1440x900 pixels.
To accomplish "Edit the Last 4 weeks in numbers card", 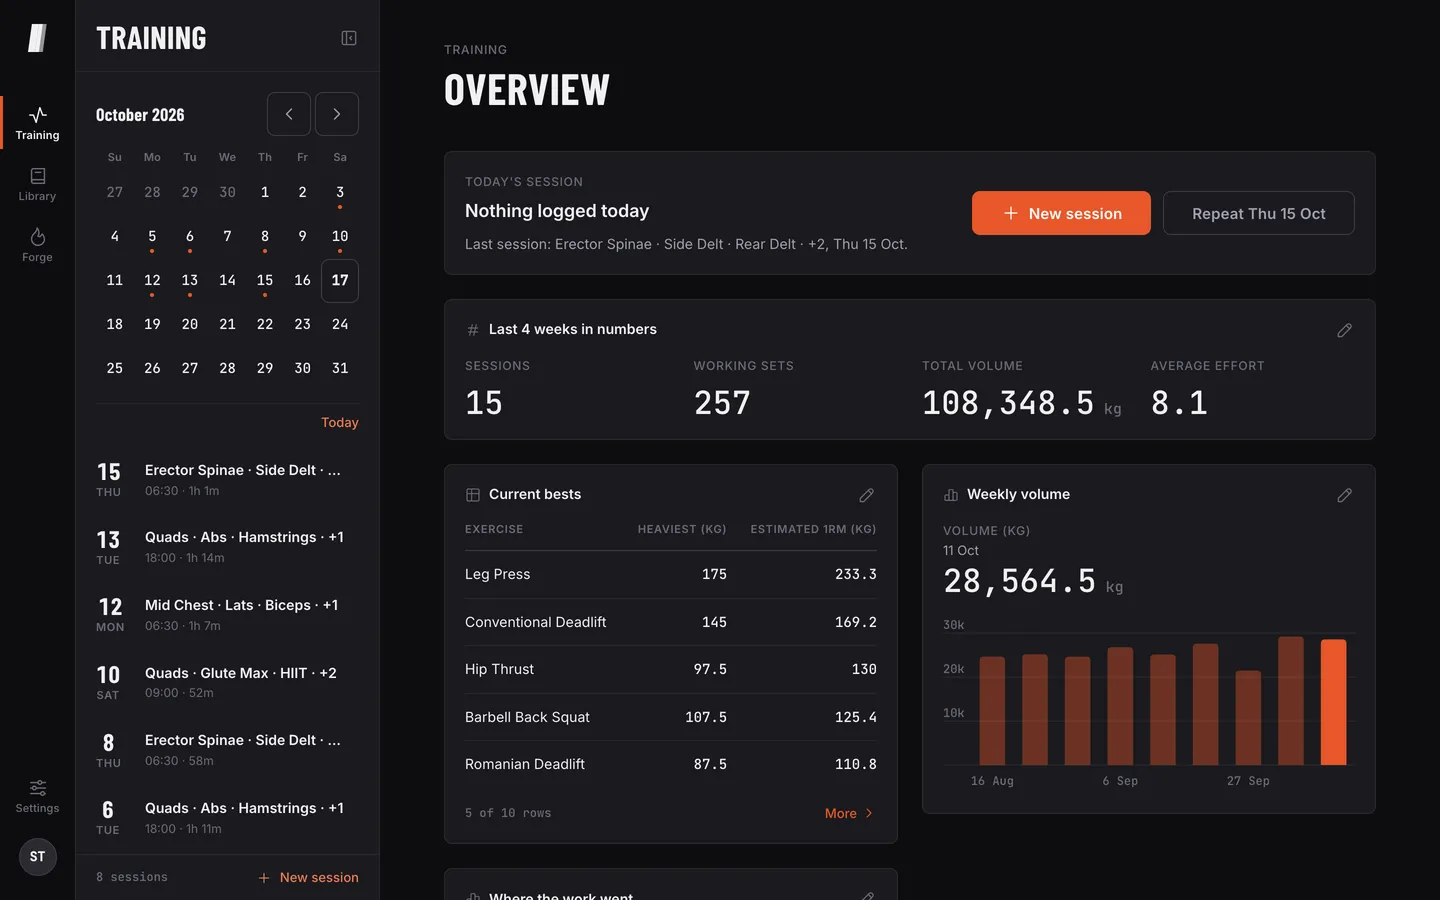I will [x=1345, y=330].
